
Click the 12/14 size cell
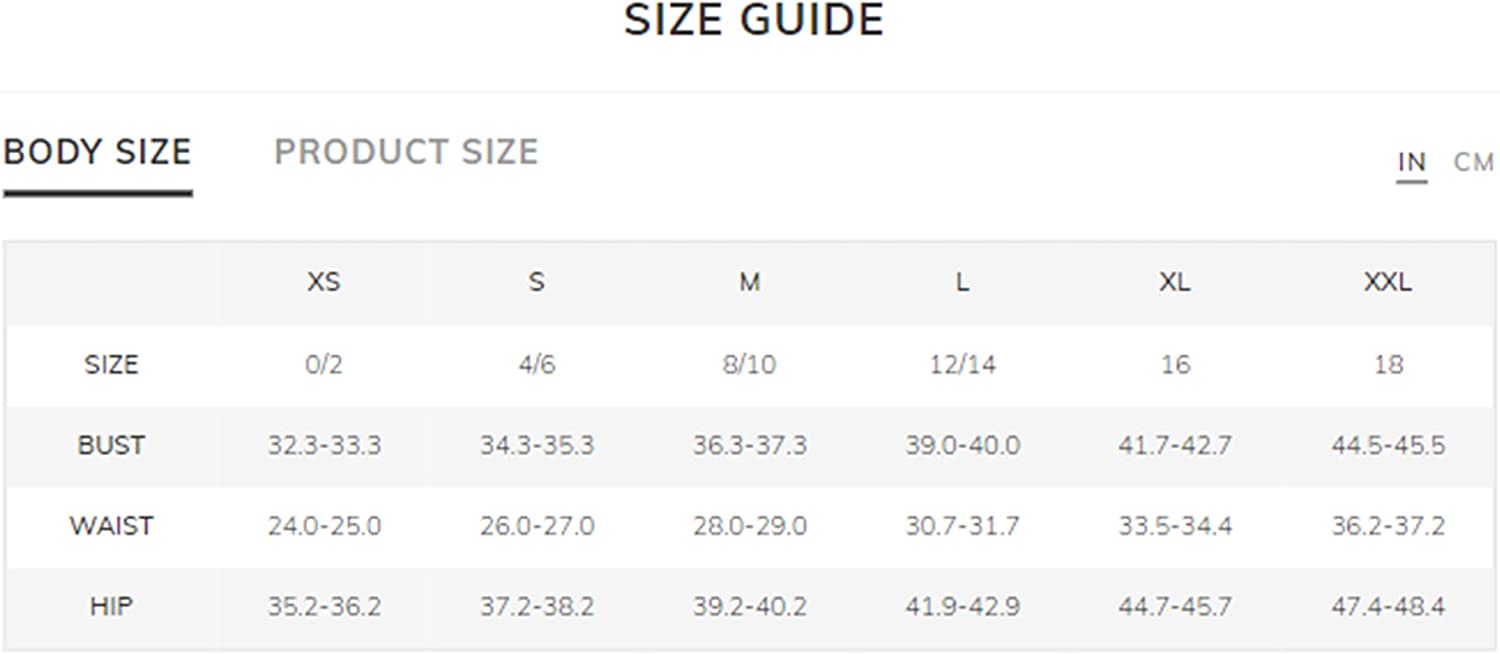pos(962,365)
